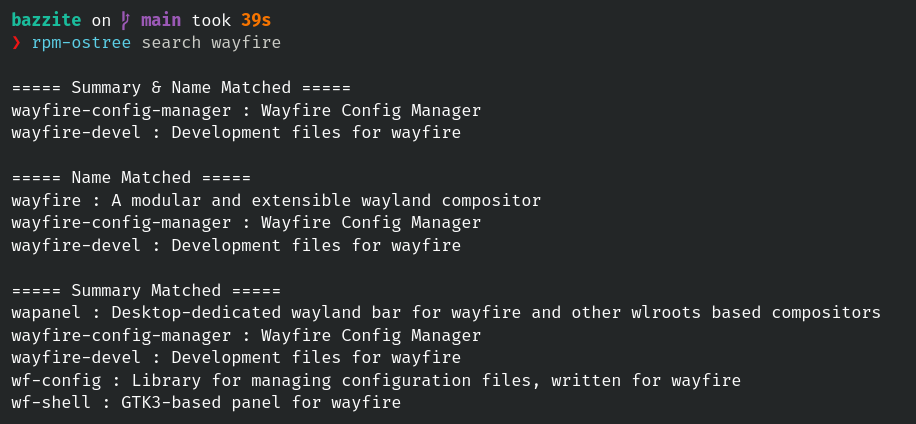The image size is (916, 424).
Task: Select the wapanel package name
Action: (46, 313)
